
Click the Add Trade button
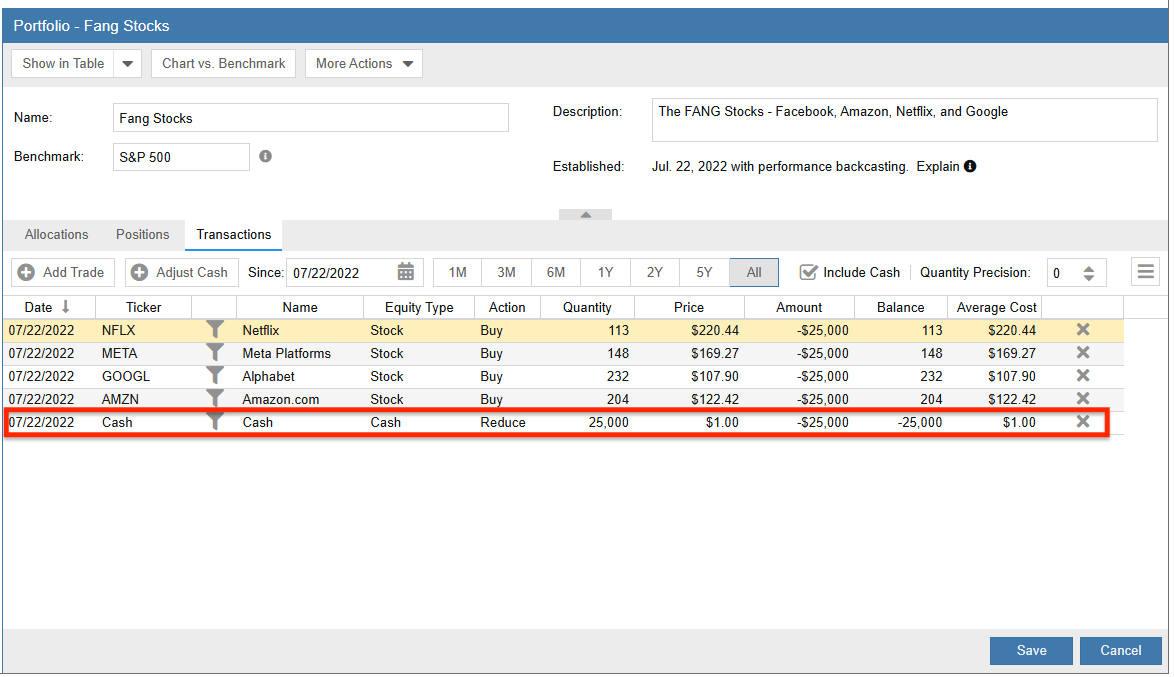[x=64, y=272]
